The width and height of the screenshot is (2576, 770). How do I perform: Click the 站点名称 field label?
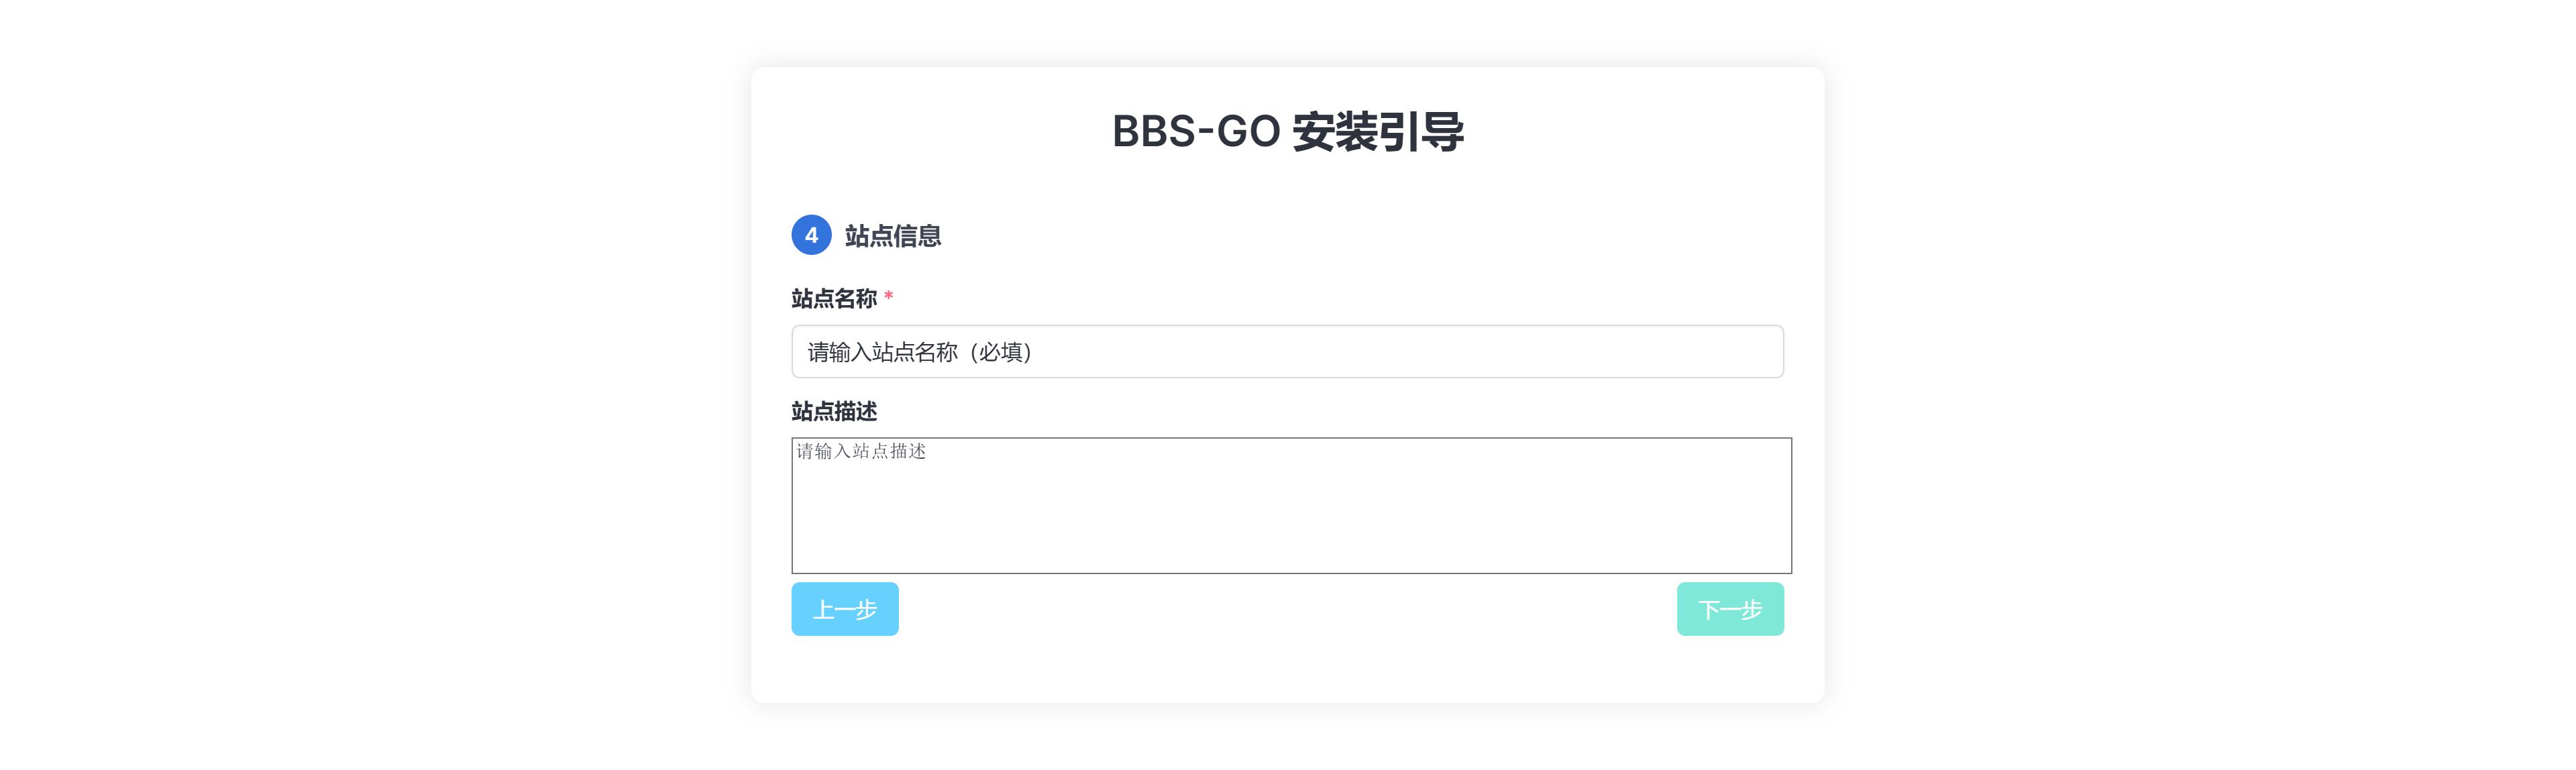coord(833,298)
